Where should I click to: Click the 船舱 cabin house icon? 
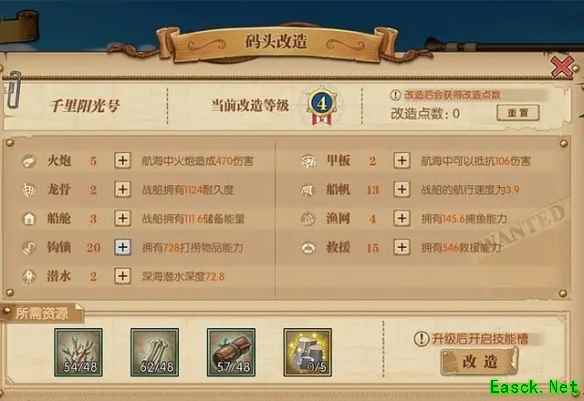coord(29,219)
